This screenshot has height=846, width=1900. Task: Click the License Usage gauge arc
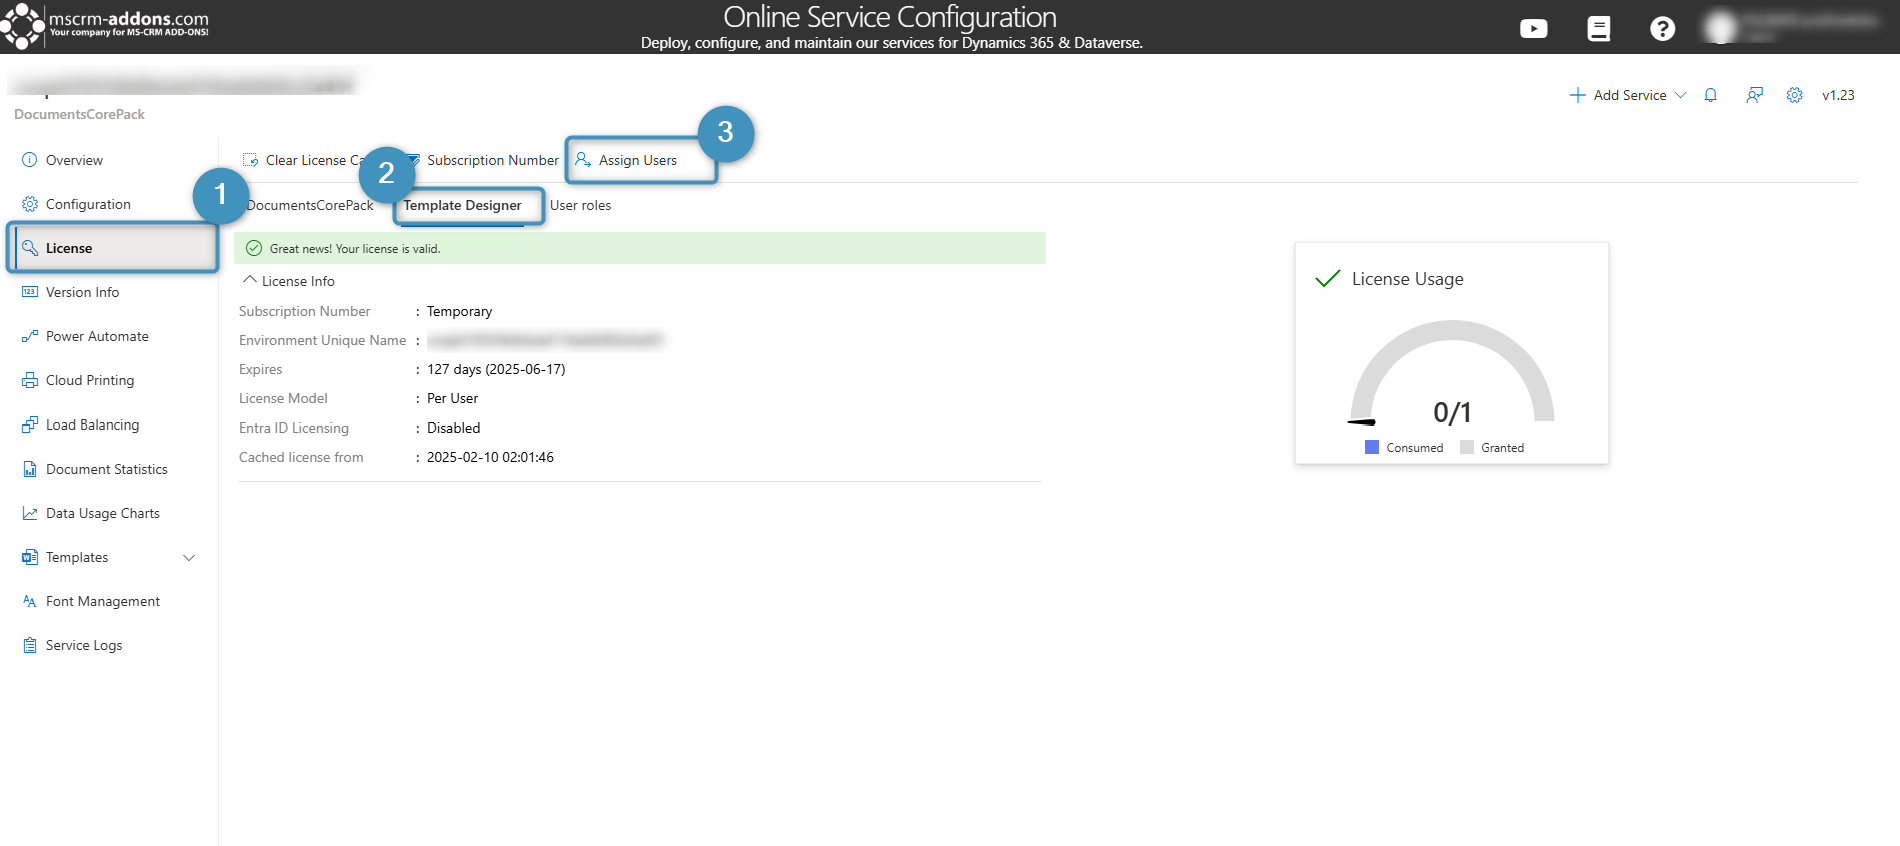pyautogui.click(x=1452, y=370)
